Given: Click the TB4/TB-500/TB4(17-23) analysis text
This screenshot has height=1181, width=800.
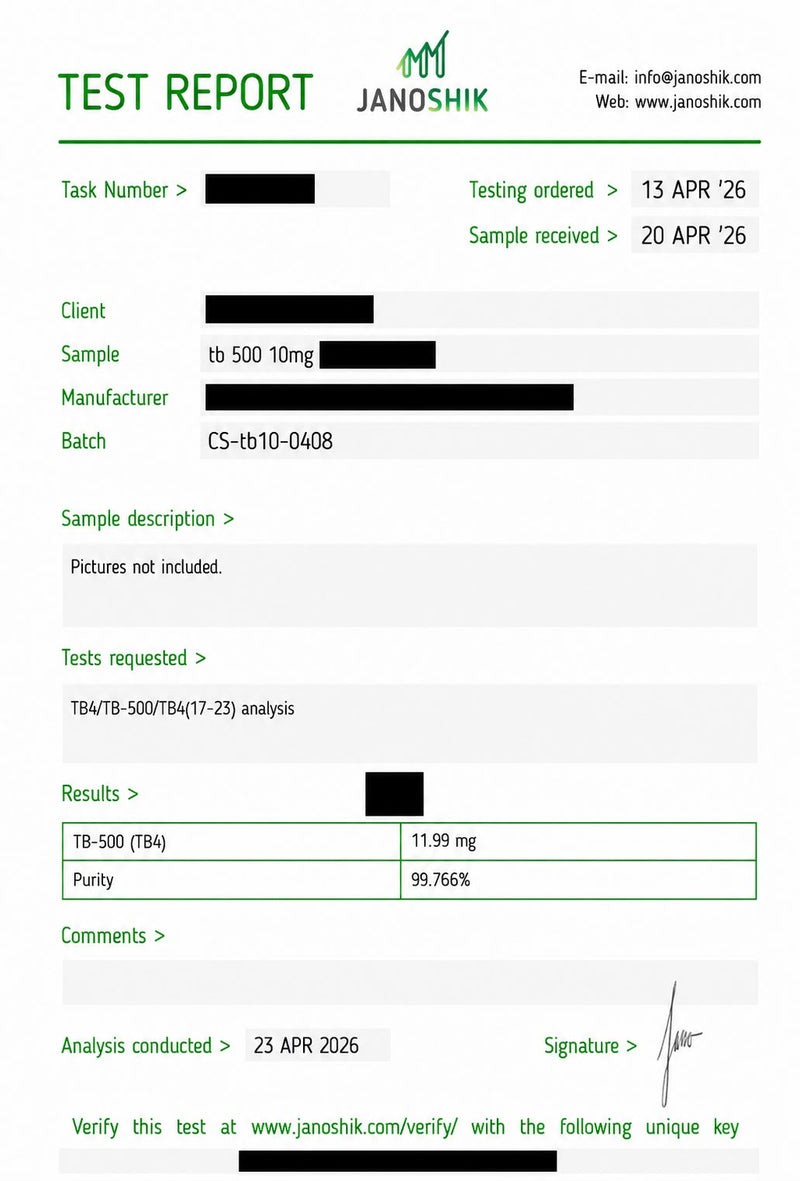Looking at the screenshot, I should tap(182, 709).
